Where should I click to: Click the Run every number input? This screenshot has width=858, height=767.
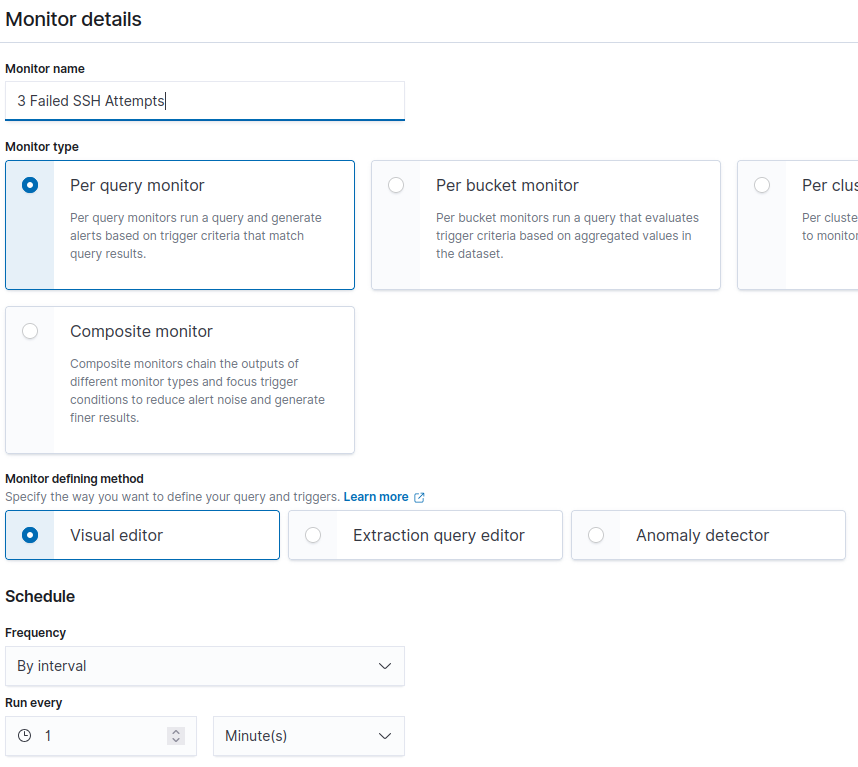click(x=100, y=736)
